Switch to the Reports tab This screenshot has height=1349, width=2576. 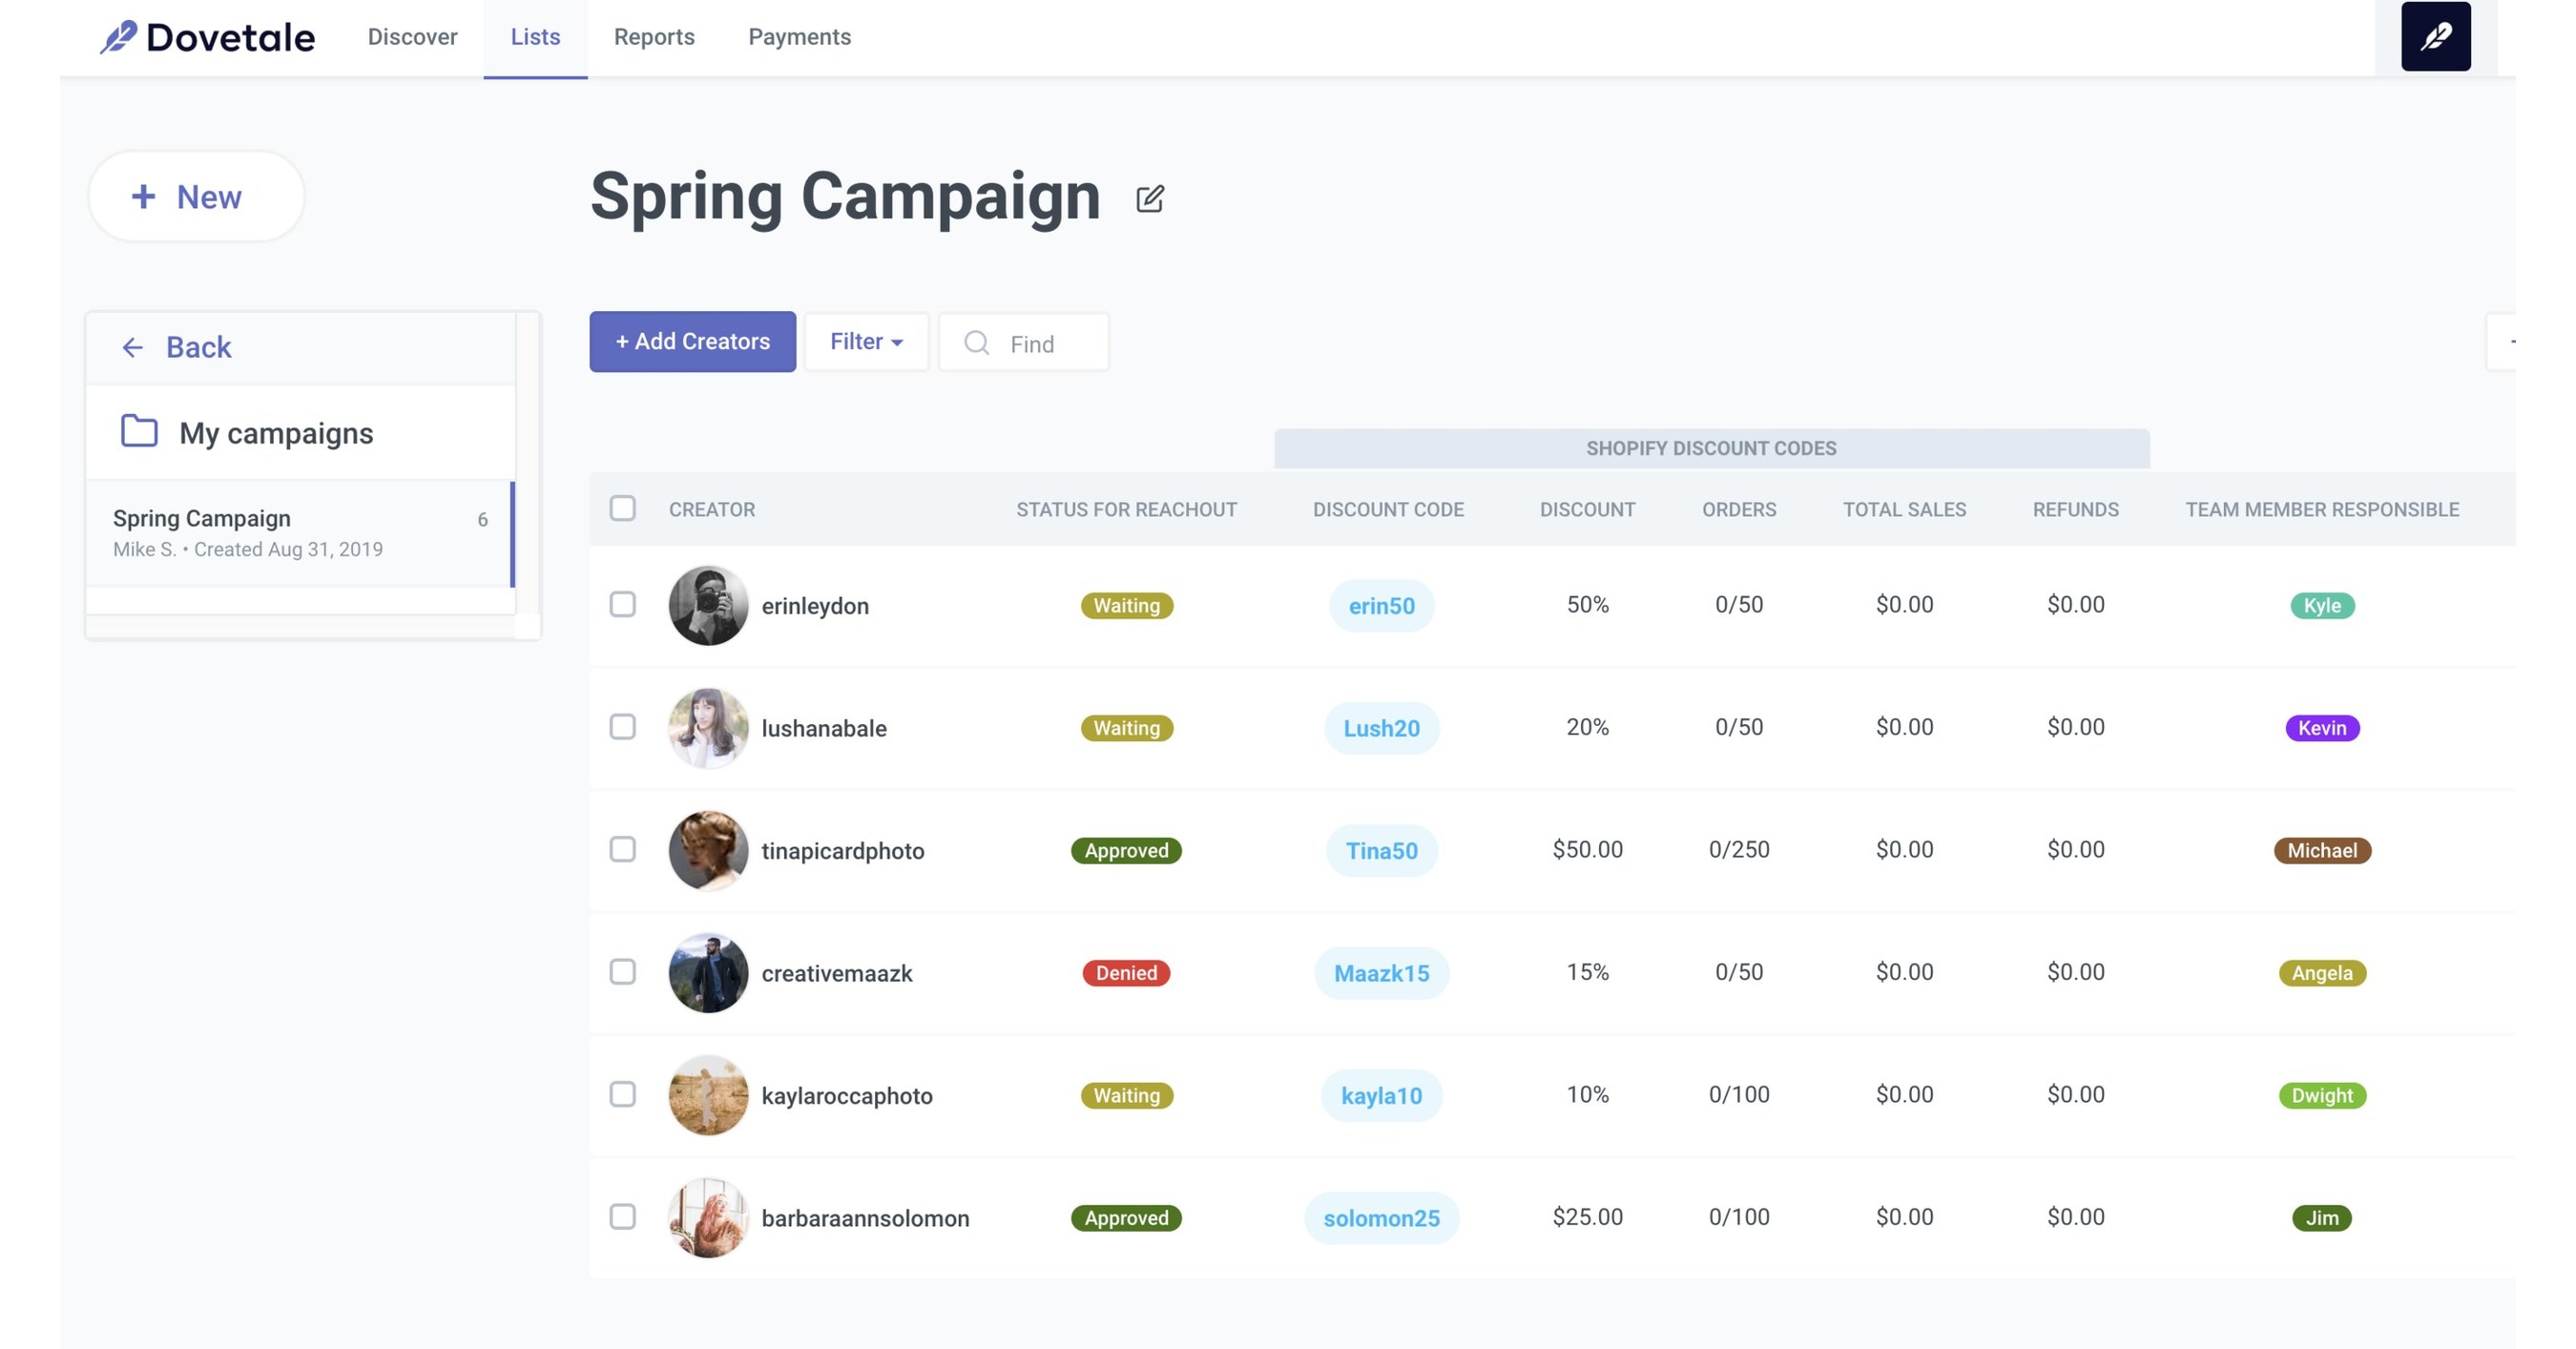click(x=654, y=37)
